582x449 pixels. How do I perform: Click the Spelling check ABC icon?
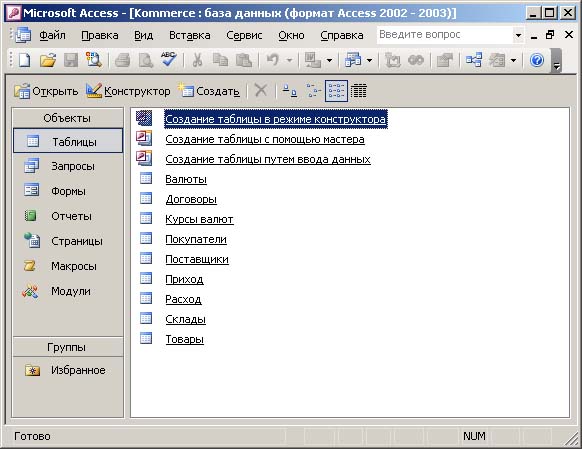[169, 59]
